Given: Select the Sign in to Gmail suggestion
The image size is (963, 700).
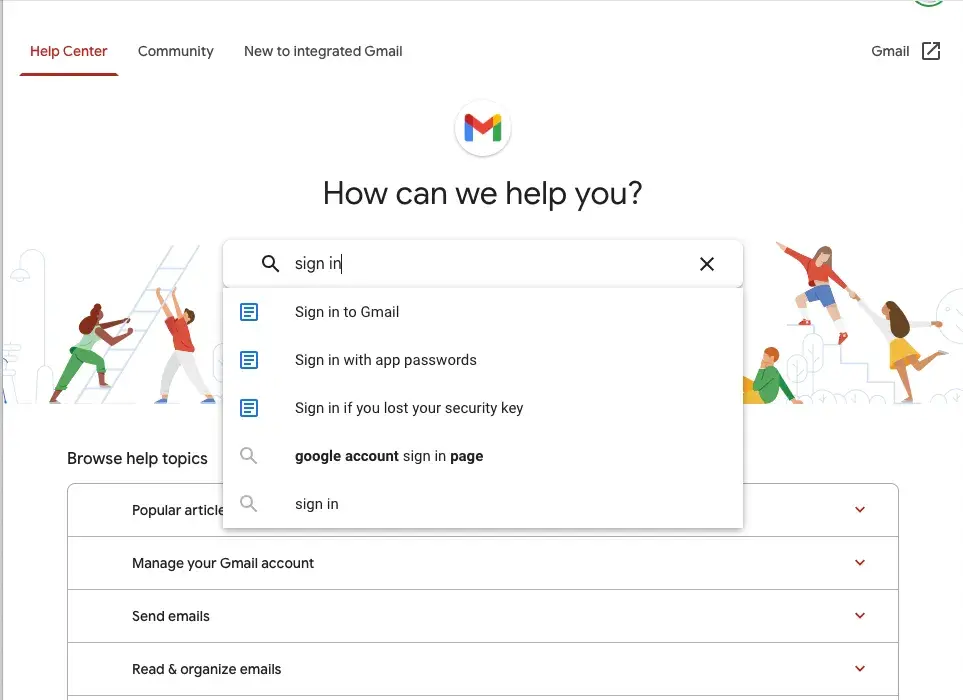Looking at the screenshot, I should (x=347, y=311).
